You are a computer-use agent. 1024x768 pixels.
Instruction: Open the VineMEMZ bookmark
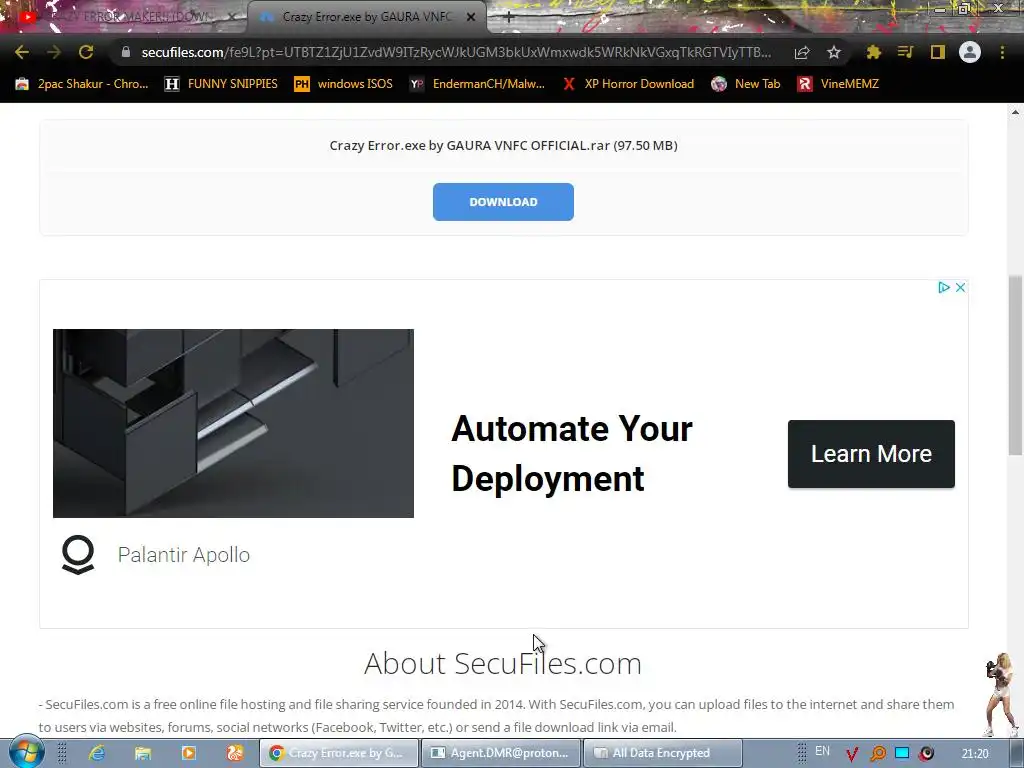(x=839, y=84)
